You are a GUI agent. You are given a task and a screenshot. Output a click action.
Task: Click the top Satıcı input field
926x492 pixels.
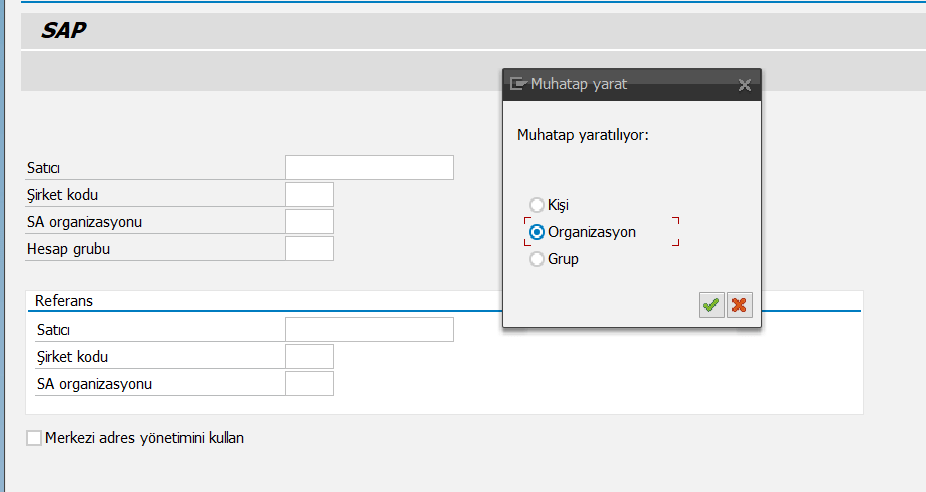click(369, 167)
